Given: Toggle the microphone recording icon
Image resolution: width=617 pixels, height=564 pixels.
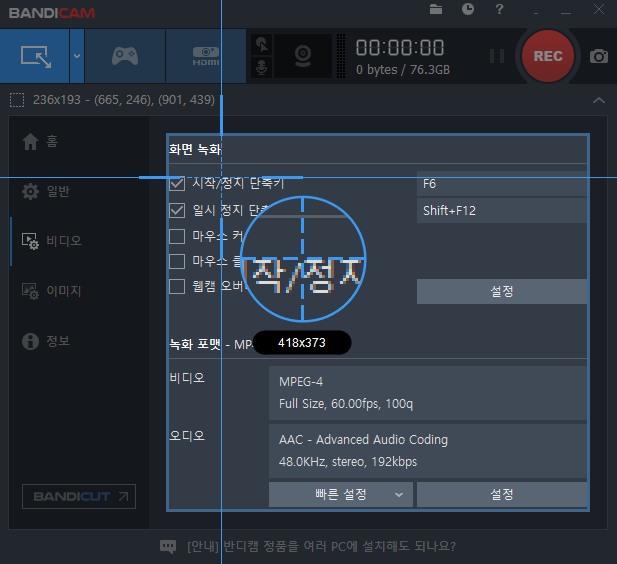Looking at the screenshot, I should pos(262,67).
